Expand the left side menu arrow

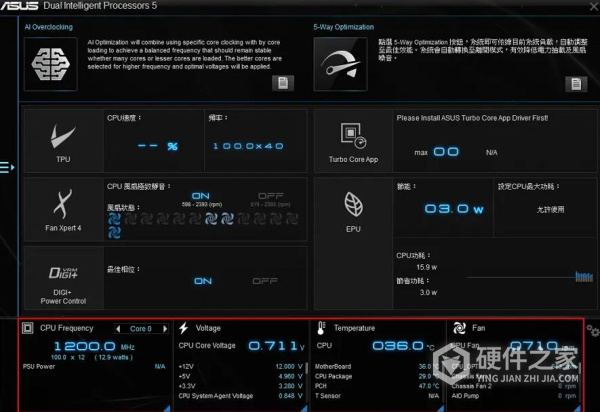(x=7, y=167)
